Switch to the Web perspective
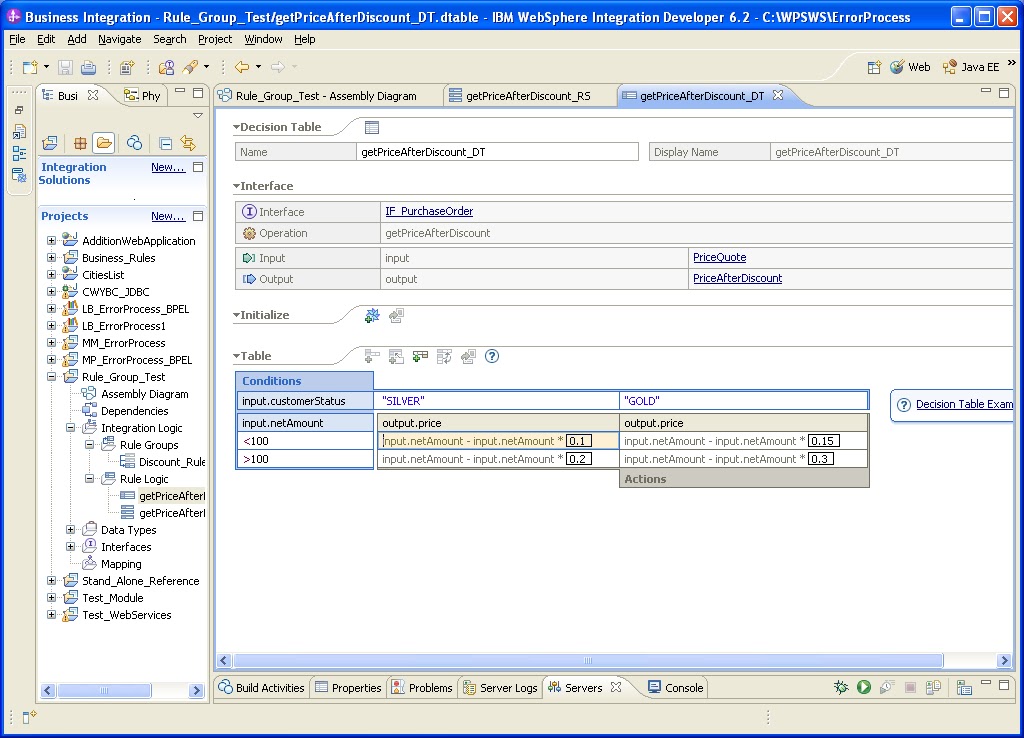 click(x=910, y=67)
